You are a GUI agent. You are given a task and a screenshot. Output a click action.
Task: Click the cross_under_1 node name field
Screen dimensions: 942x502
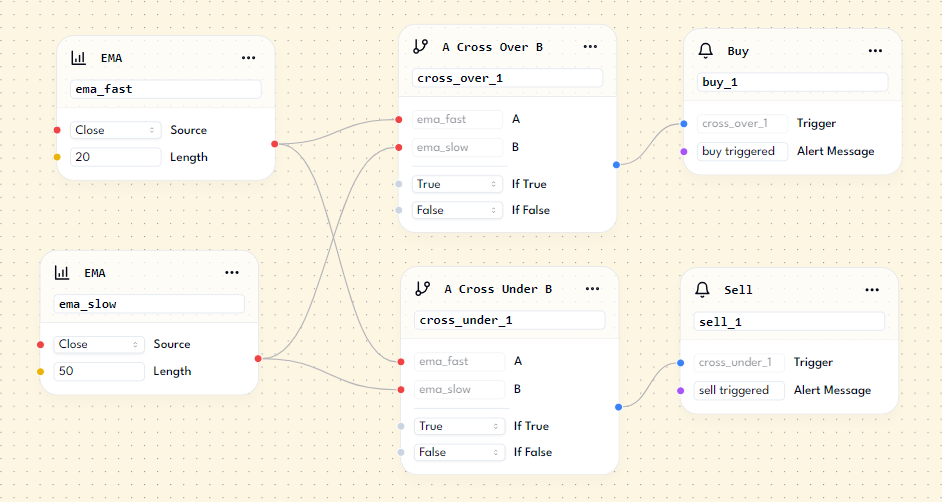(x=509, y=320)
